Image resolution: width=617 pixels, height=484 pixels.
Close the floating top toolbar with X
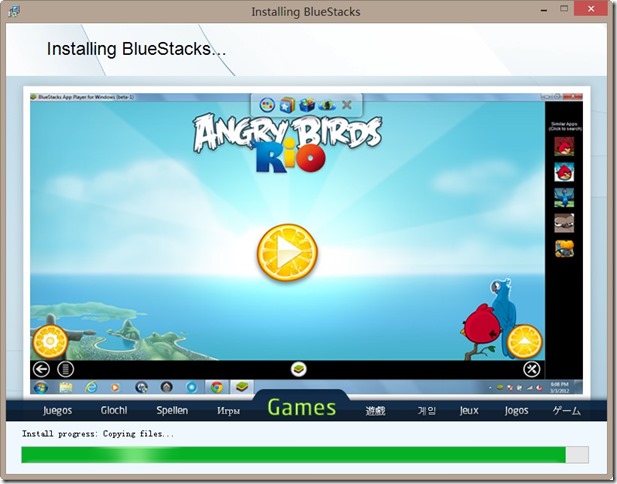[x=347, y=105]
